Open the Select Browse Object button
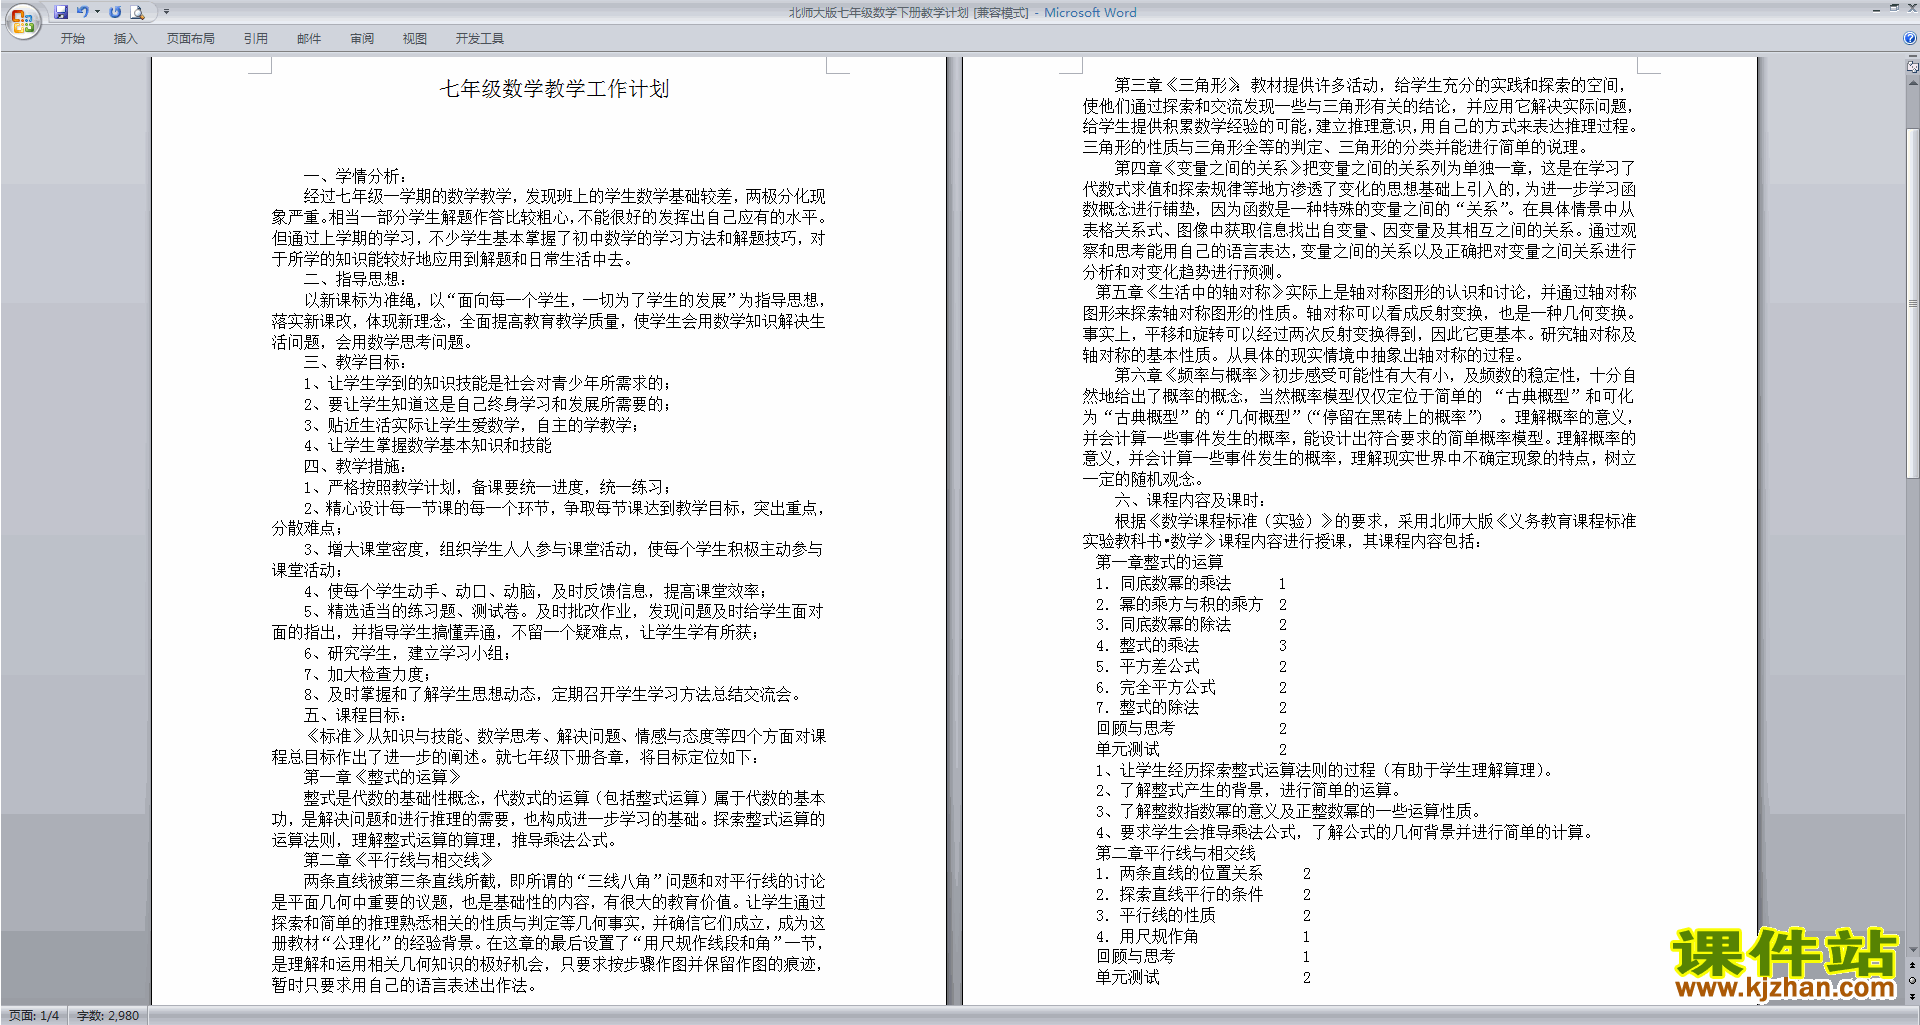The width and height of the screenshot is (1920, 1025). (1913, 980)
